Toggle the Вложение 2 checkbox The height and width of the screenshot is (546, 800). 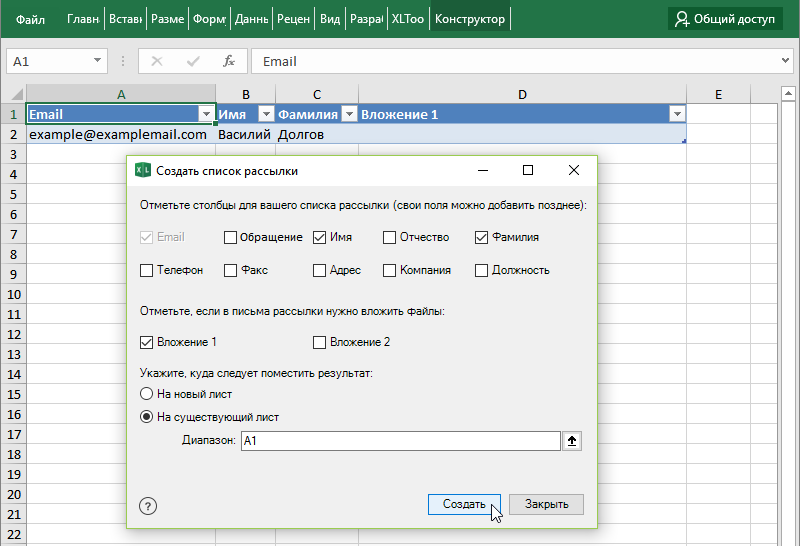coord(320,343)
